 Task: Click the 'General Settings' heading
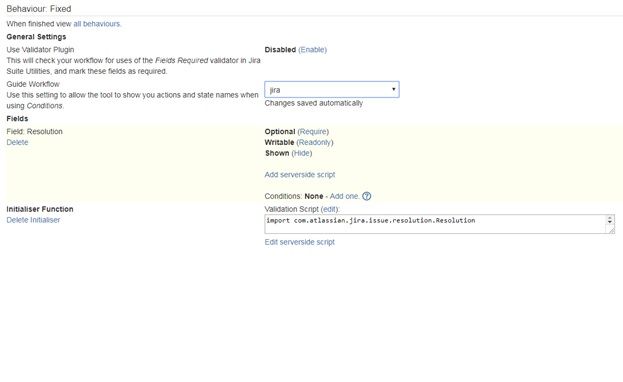point(36,37)
